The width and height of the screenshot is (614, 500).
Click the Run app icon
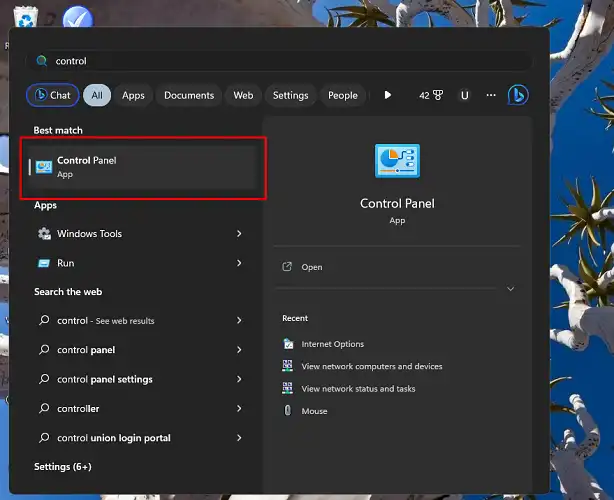tap(44, 263)
